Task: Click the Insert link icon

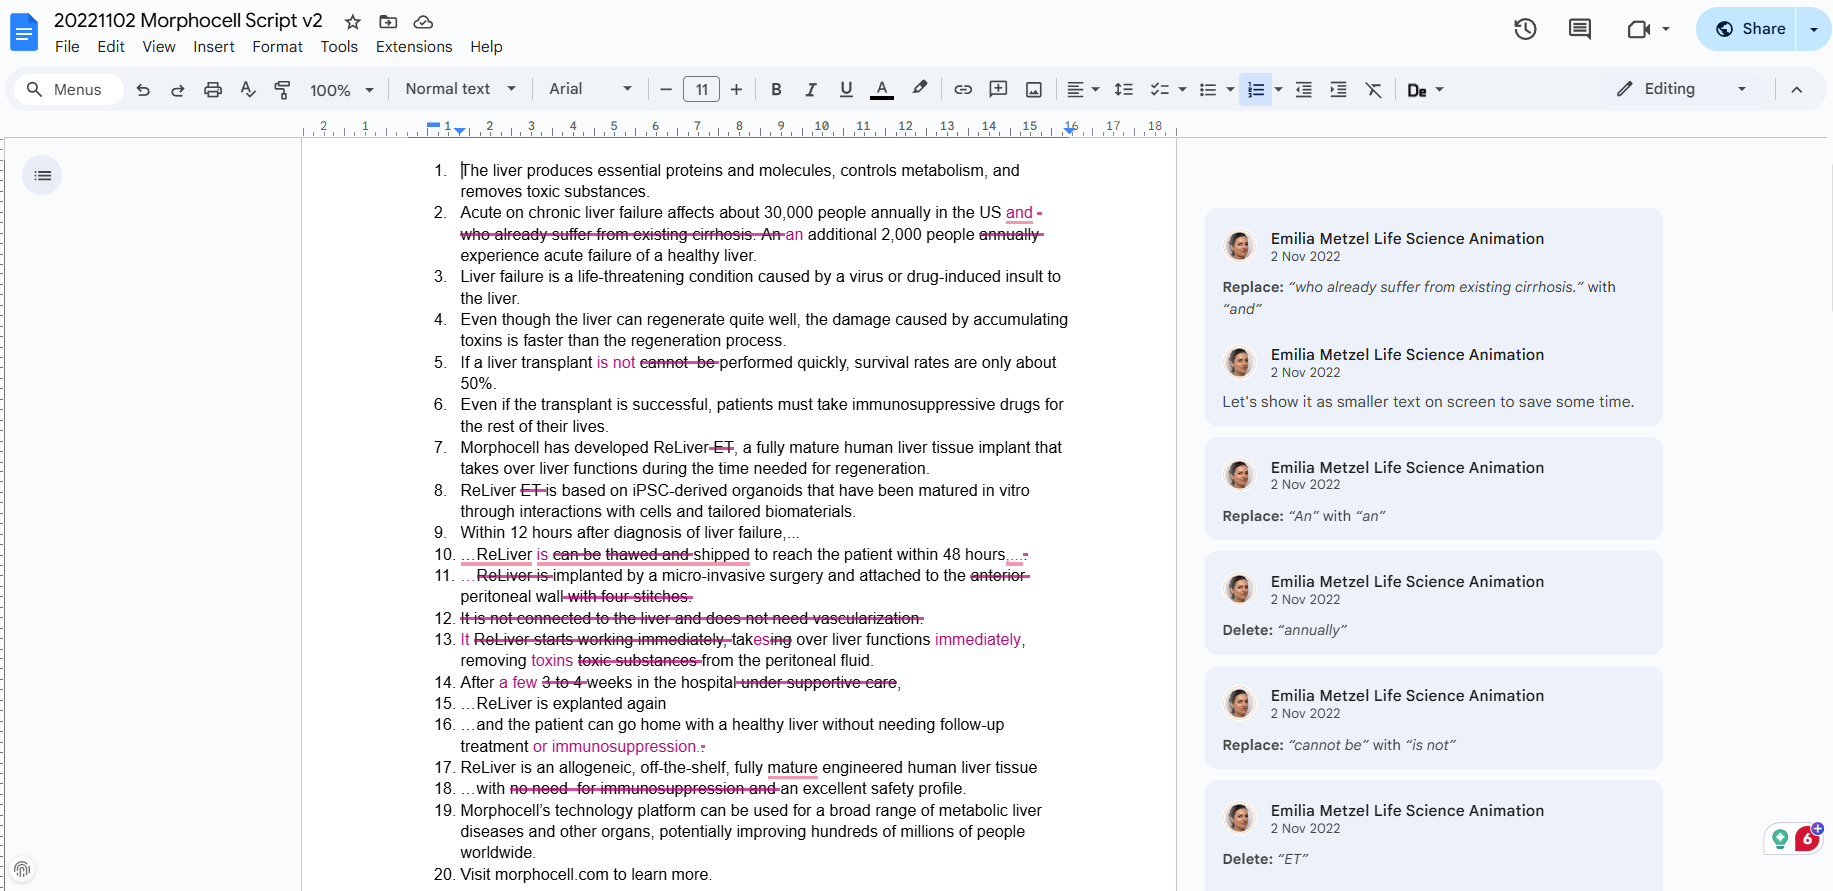Action: tap(962, 90)
